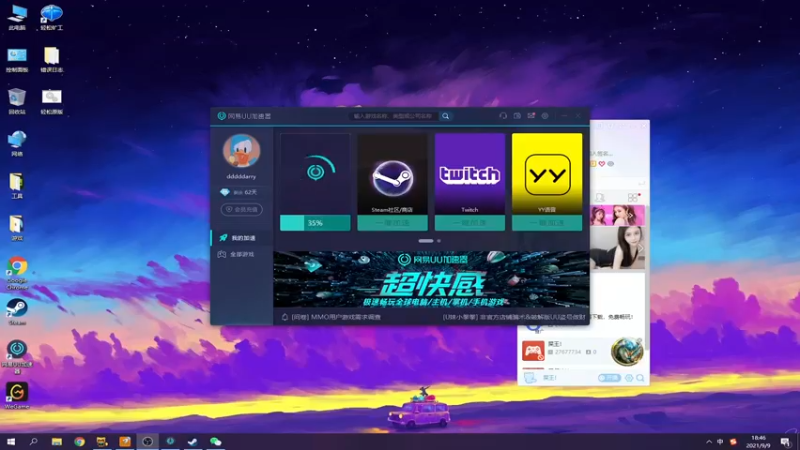
Task: Start one-click acceleration for Twitch
Action: pos(469,223)
